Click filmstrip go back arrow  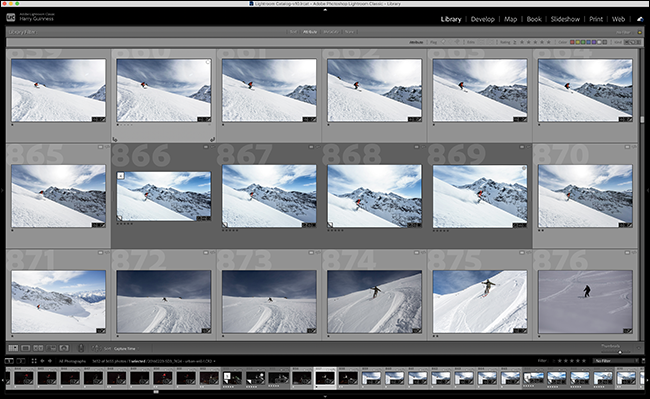[42, 361]
